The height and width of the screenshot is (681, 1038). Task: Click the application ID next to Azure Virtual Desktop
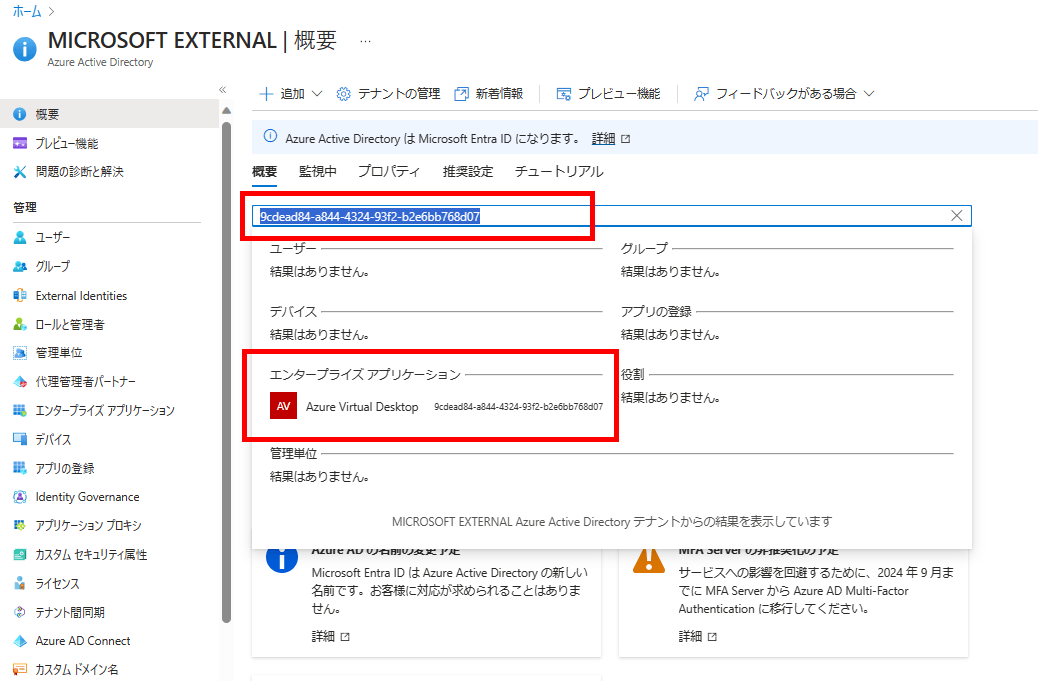click(518, 407)
